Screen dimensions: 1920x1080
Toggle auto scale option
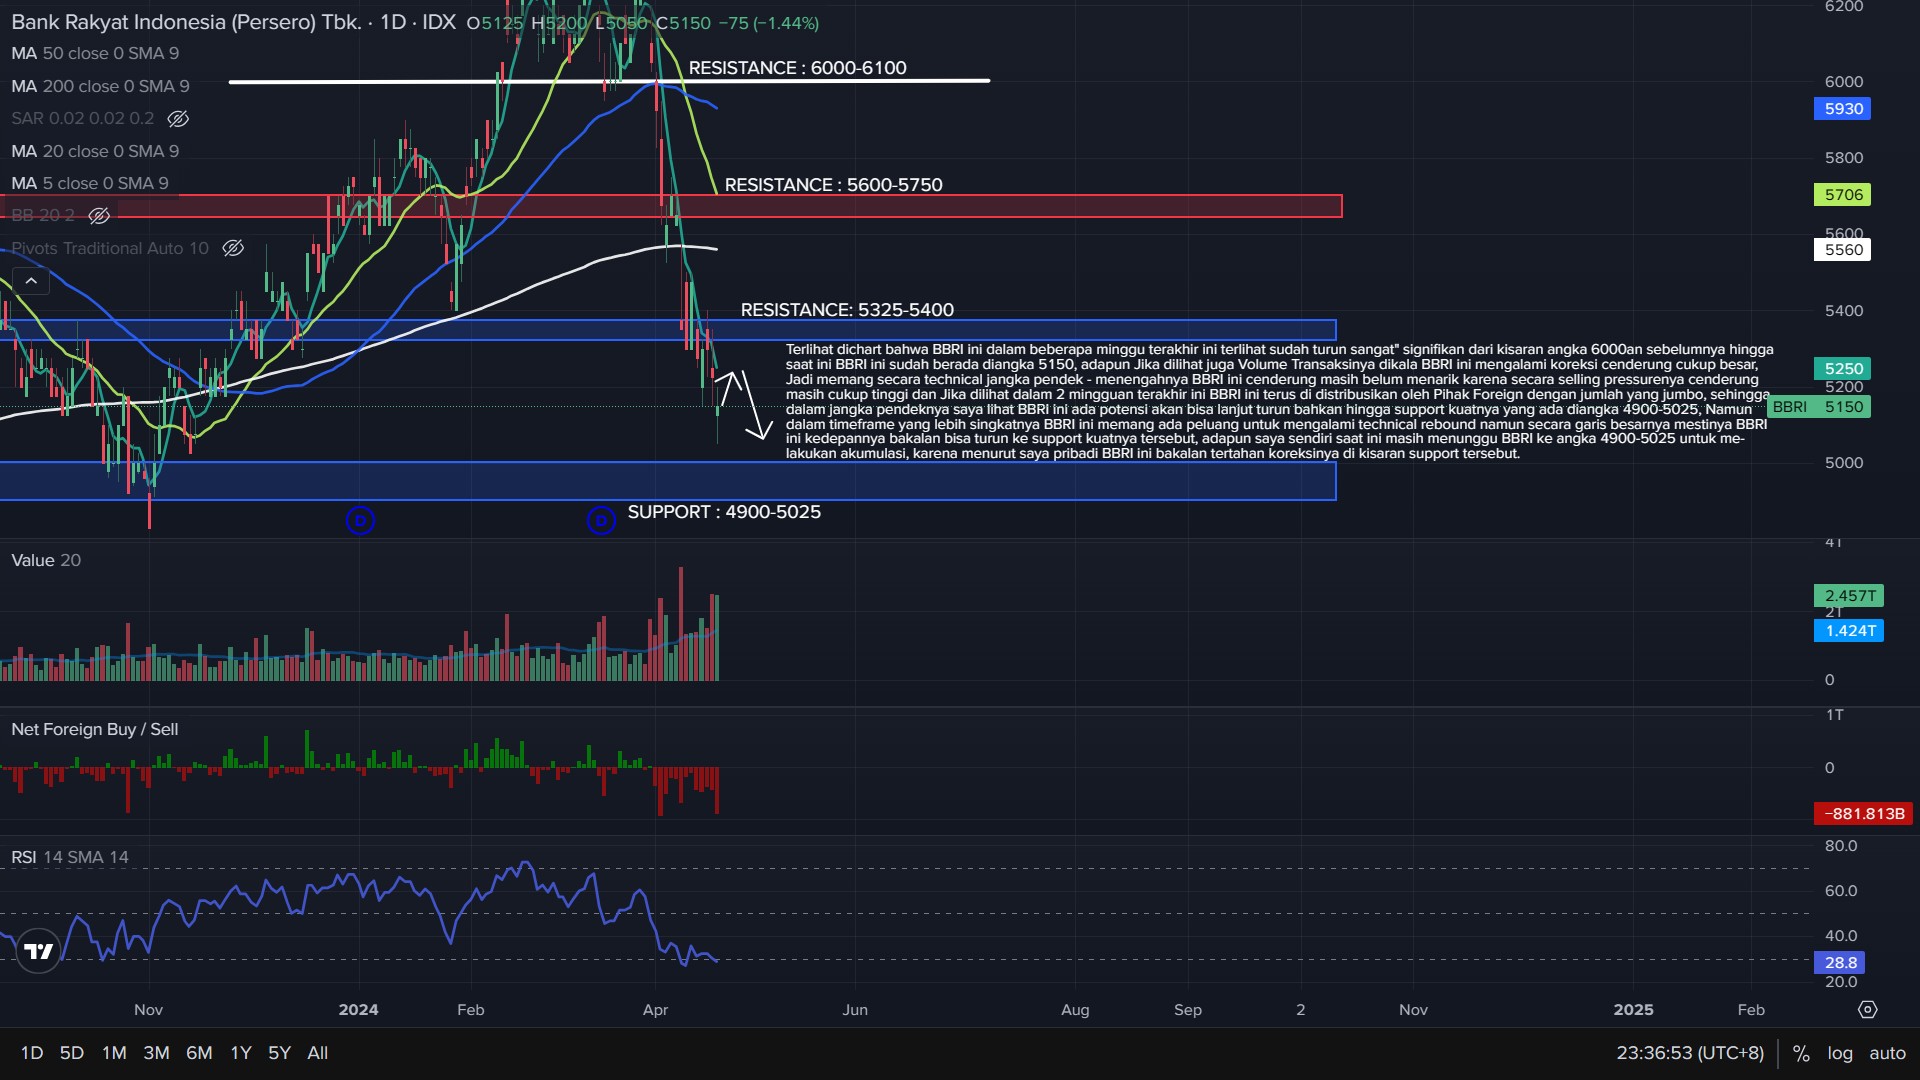1887,1053
